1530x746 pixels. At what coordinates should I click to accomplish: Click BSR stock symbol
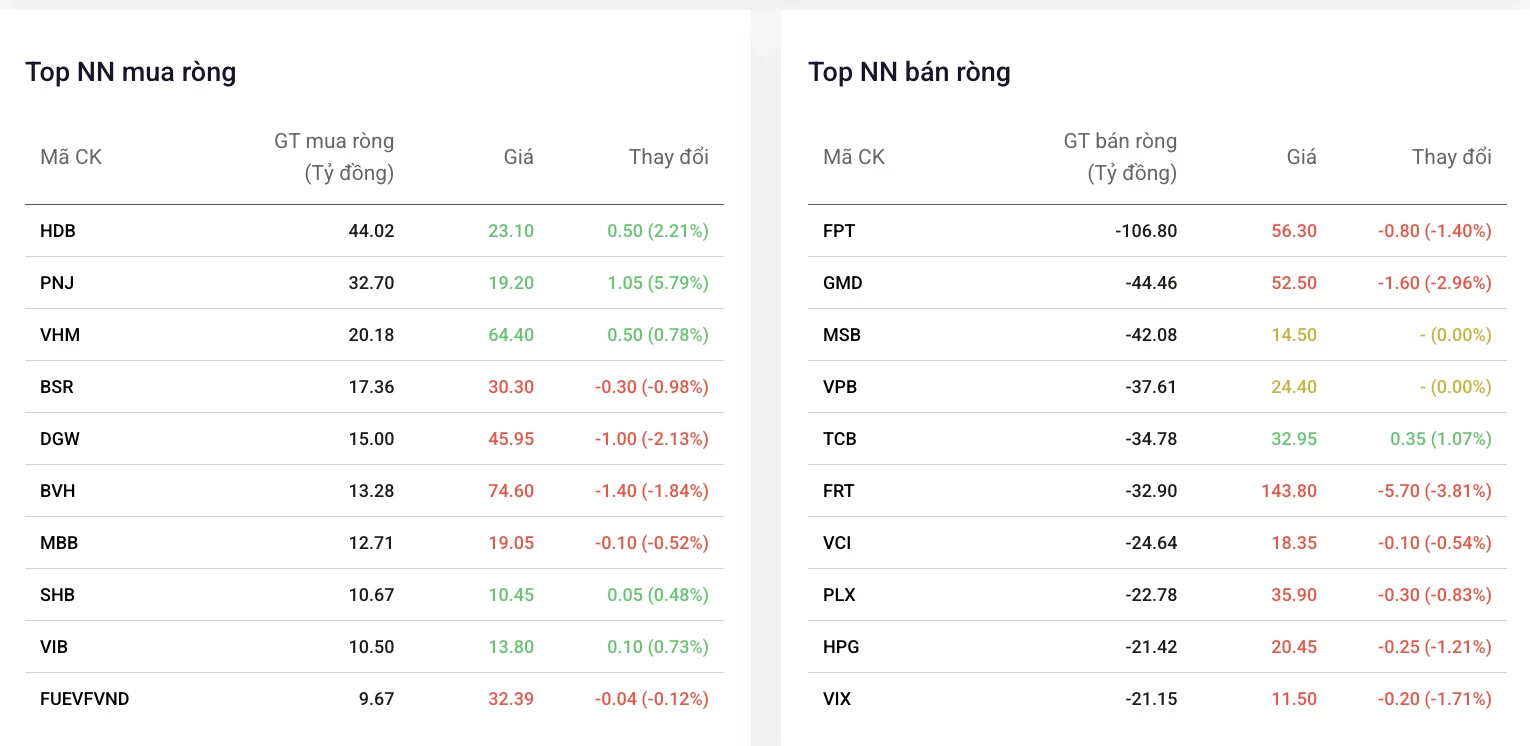coord(57,387)
